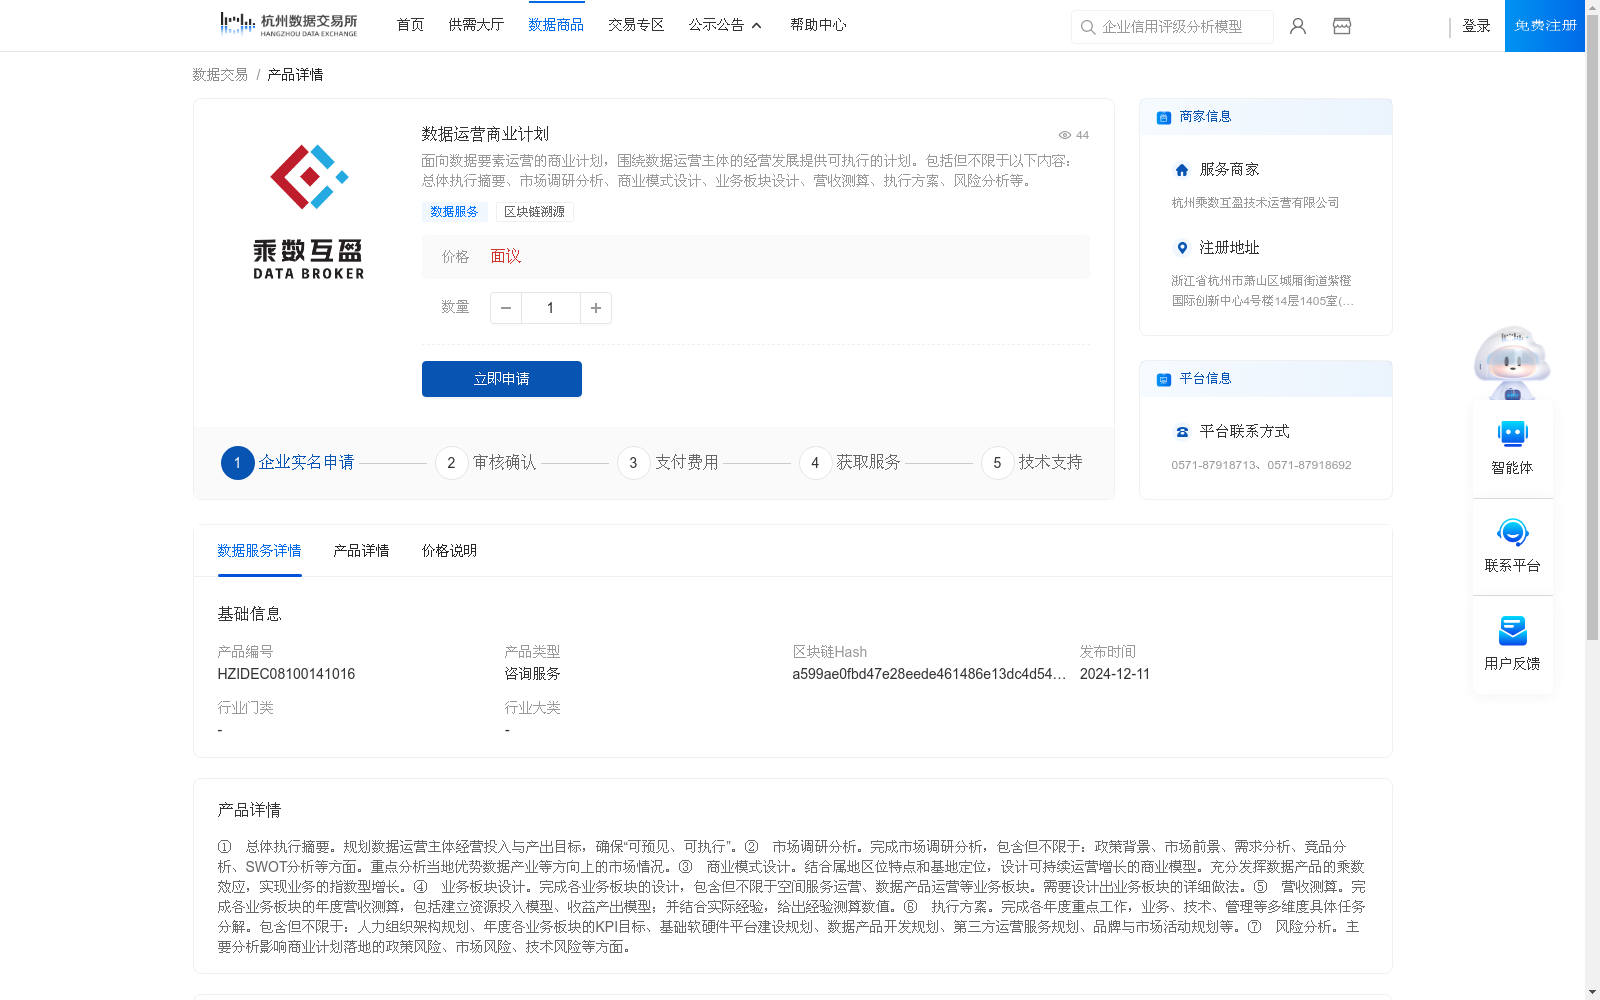This screenshot has height=1000, width=1600.
Task: Switch to 价格说明 tab
Action: click(449, 551)
